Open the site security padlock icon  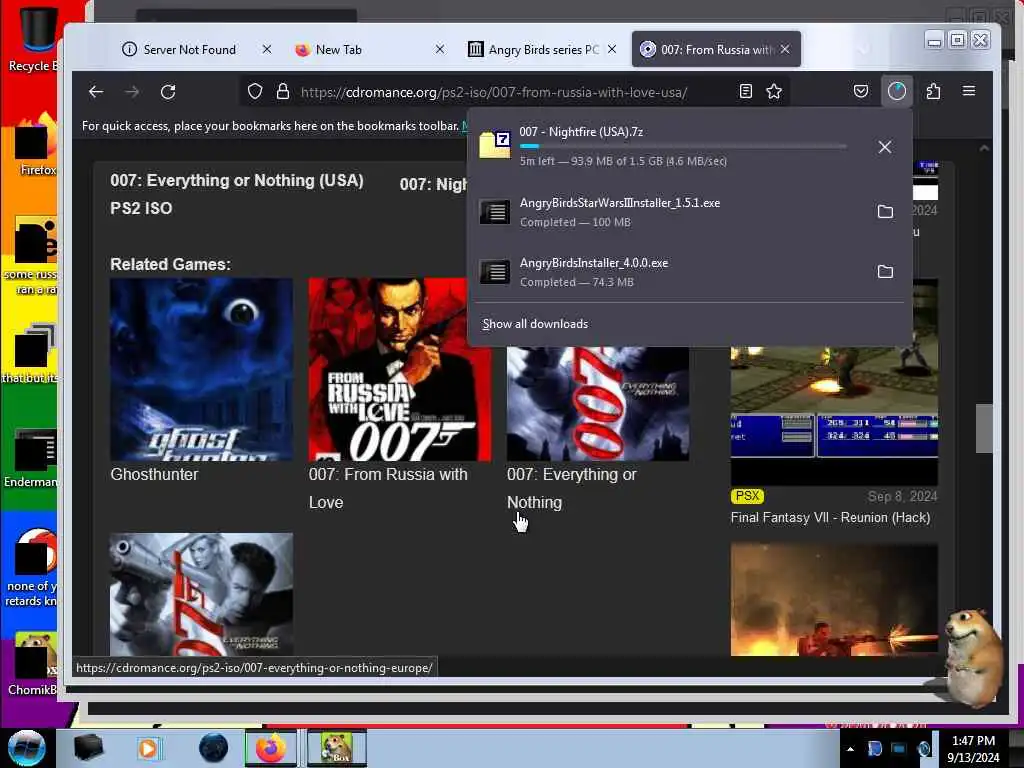(283, 92)
